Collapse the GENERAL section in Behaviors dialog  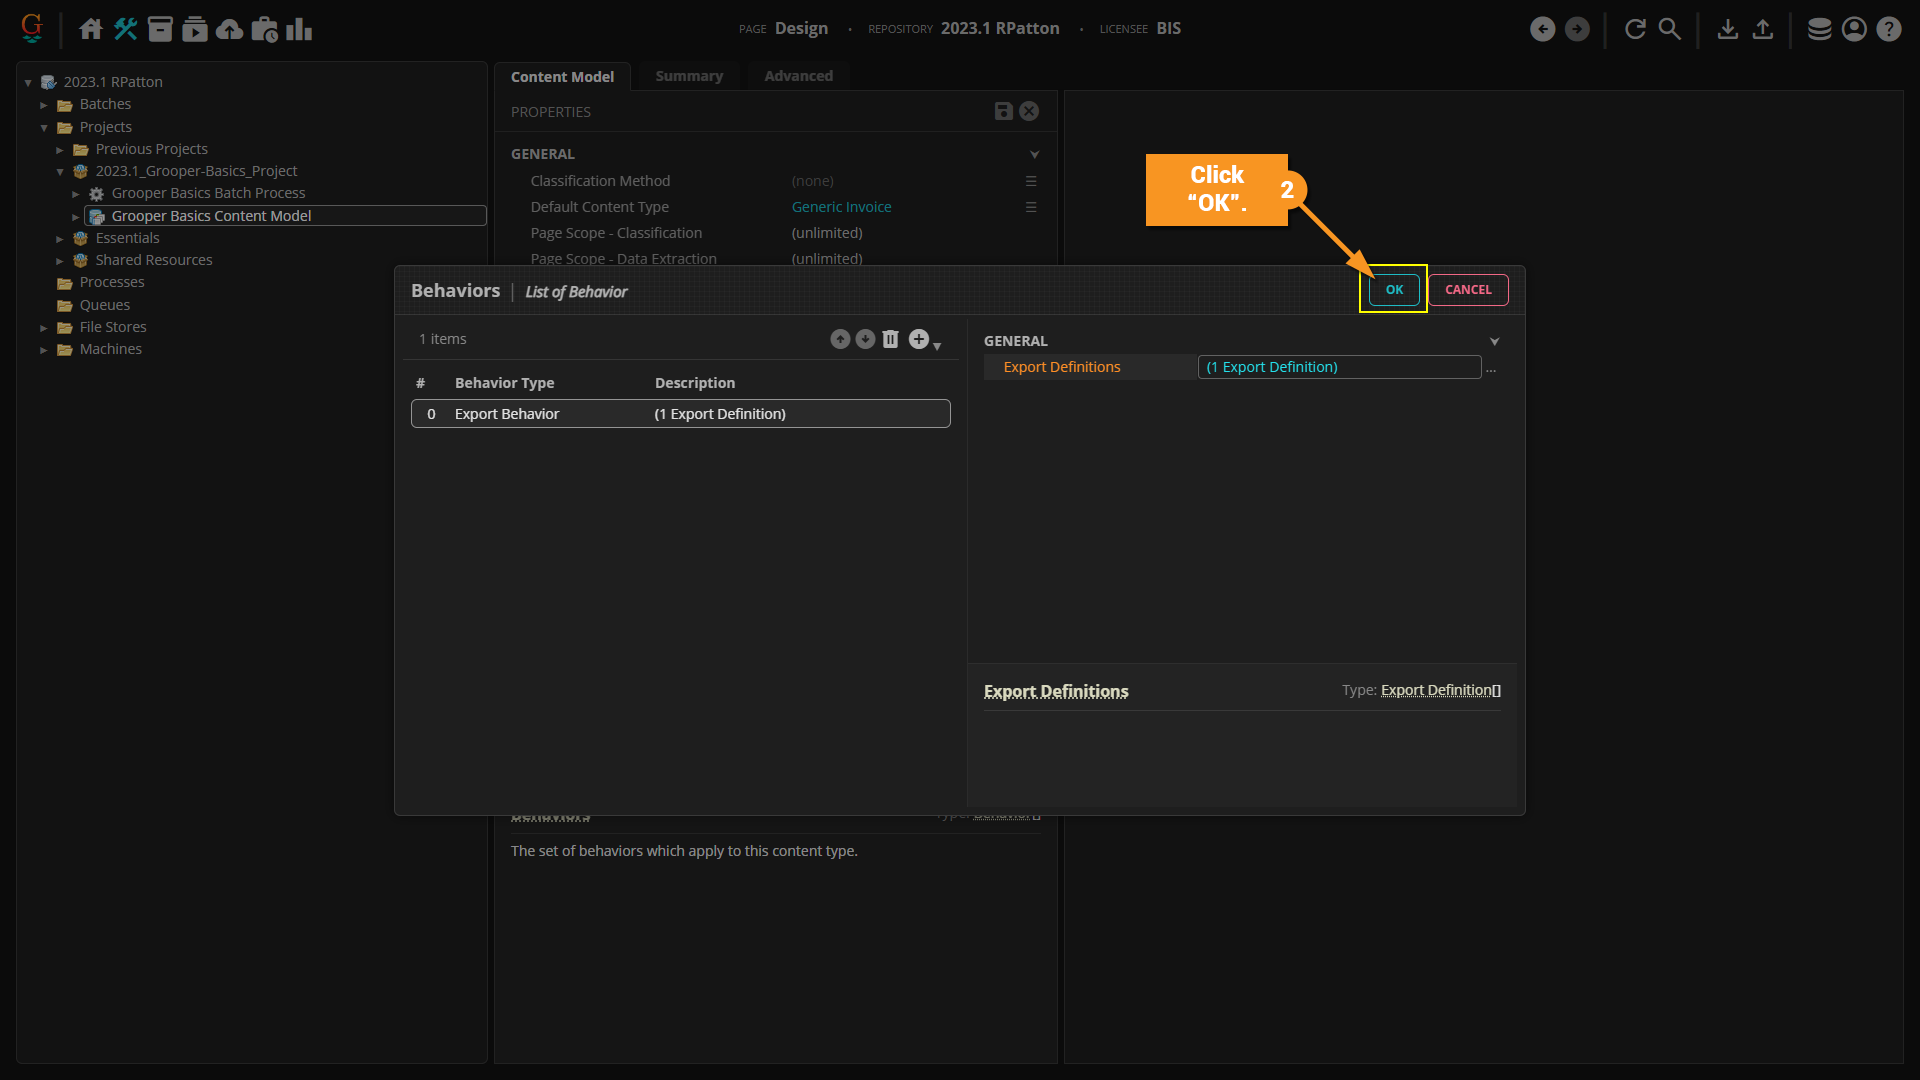pos(1494,341)
